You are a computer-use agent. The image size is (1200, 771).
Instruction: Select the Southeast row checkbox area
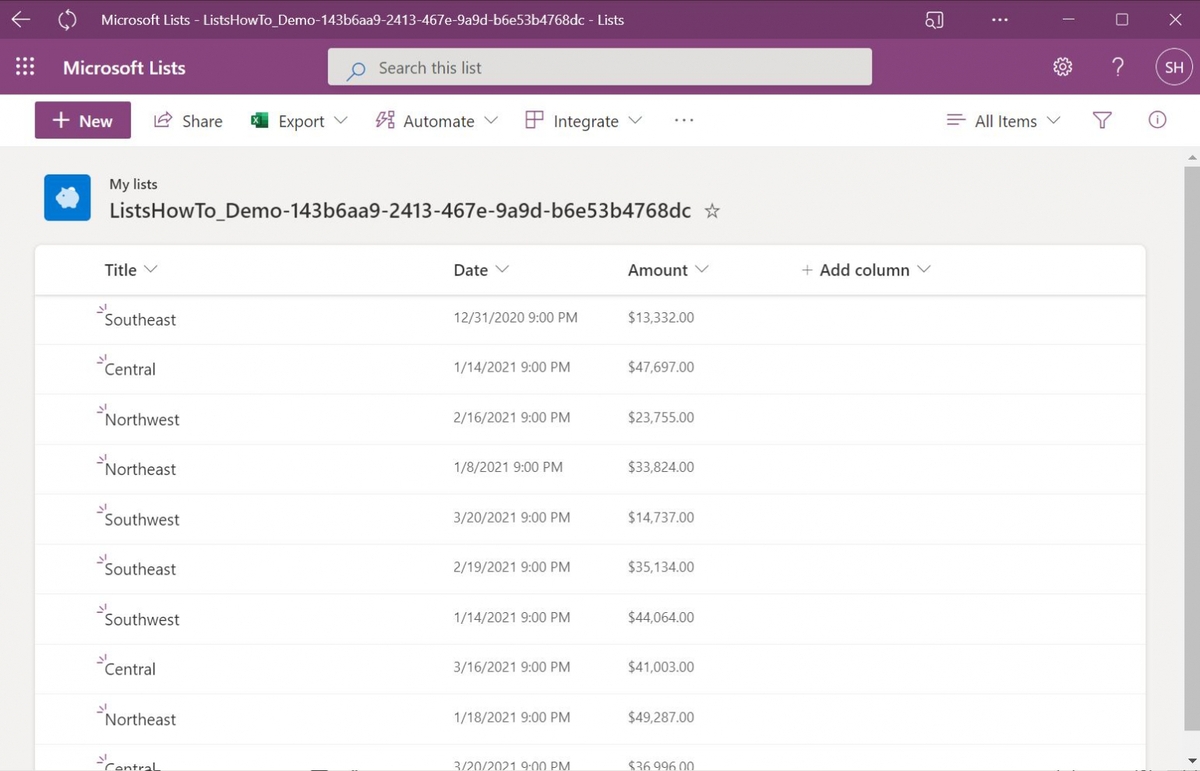pyautogui.click(x=72, y=319)
